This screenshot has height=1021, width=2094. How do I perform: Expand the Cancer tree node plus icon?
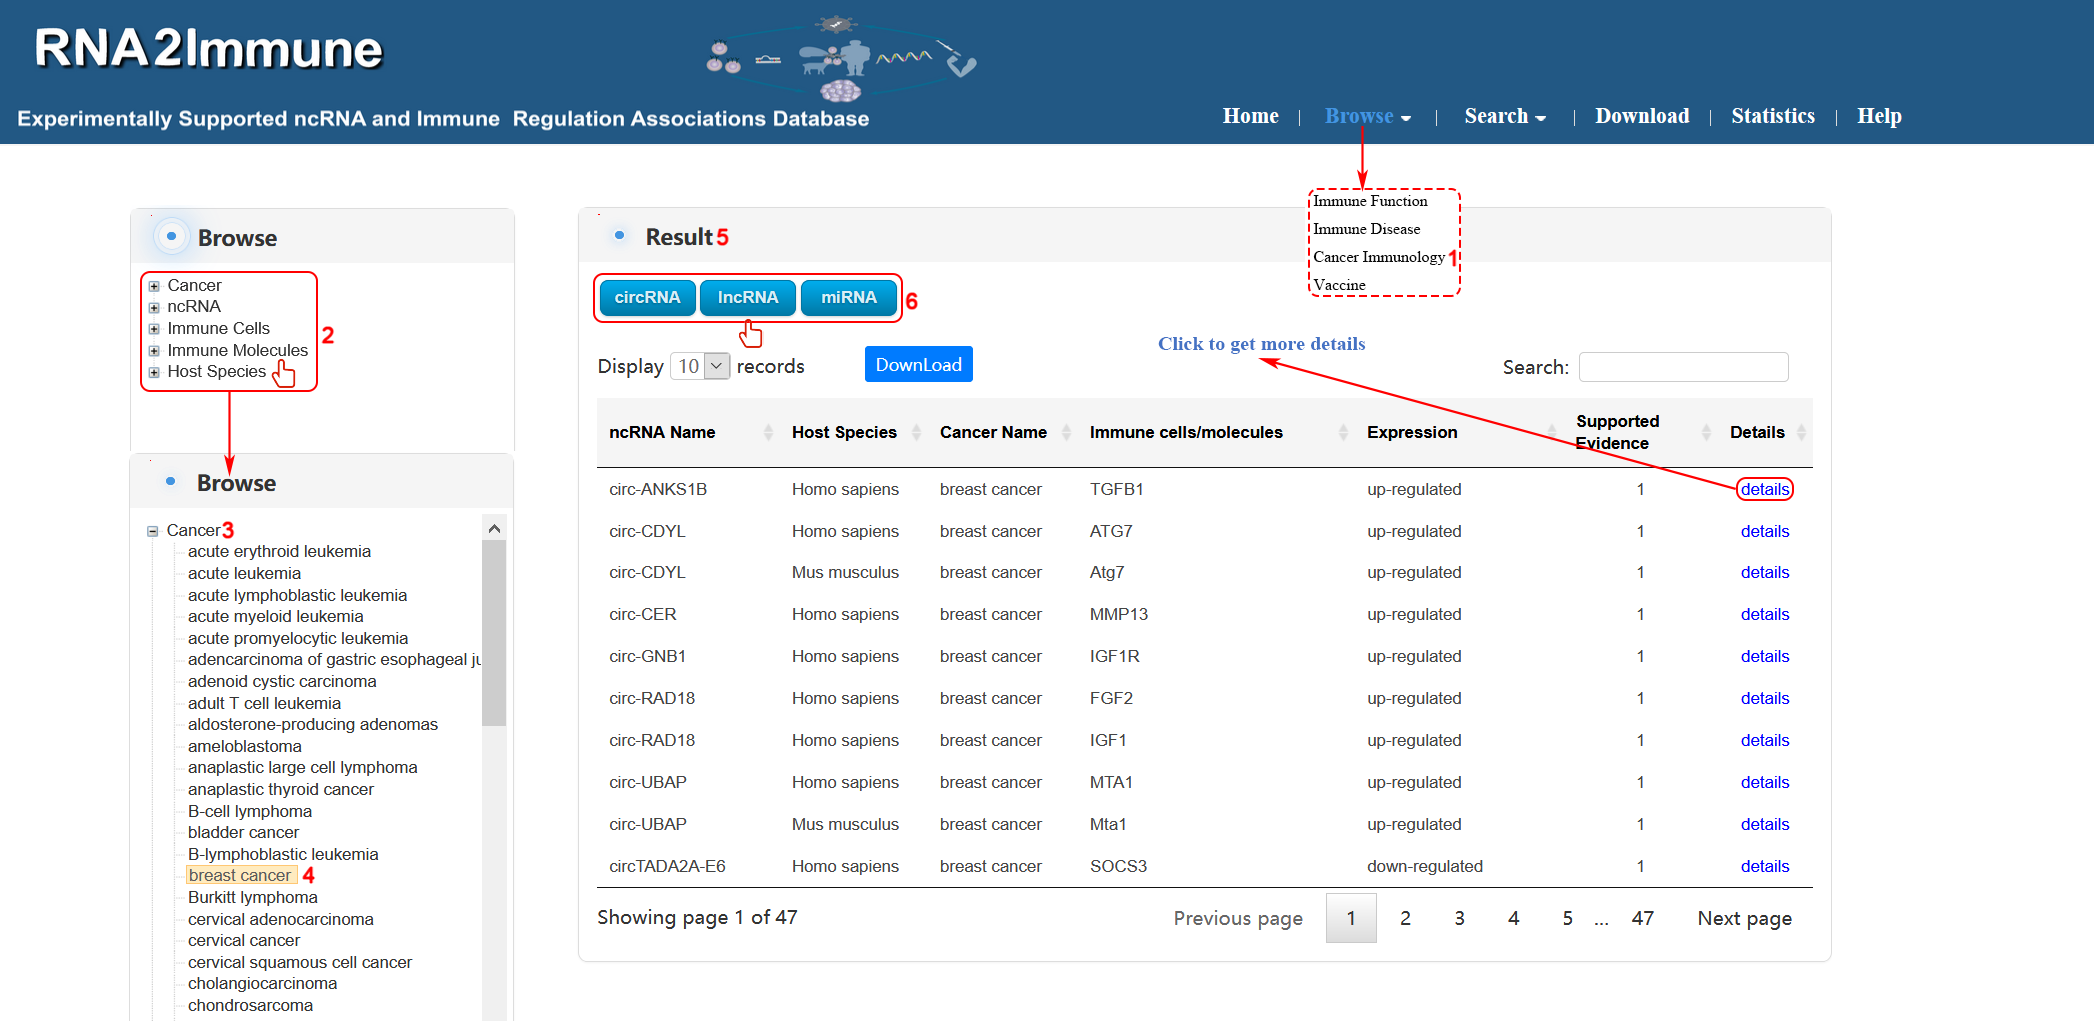(154, 286)
